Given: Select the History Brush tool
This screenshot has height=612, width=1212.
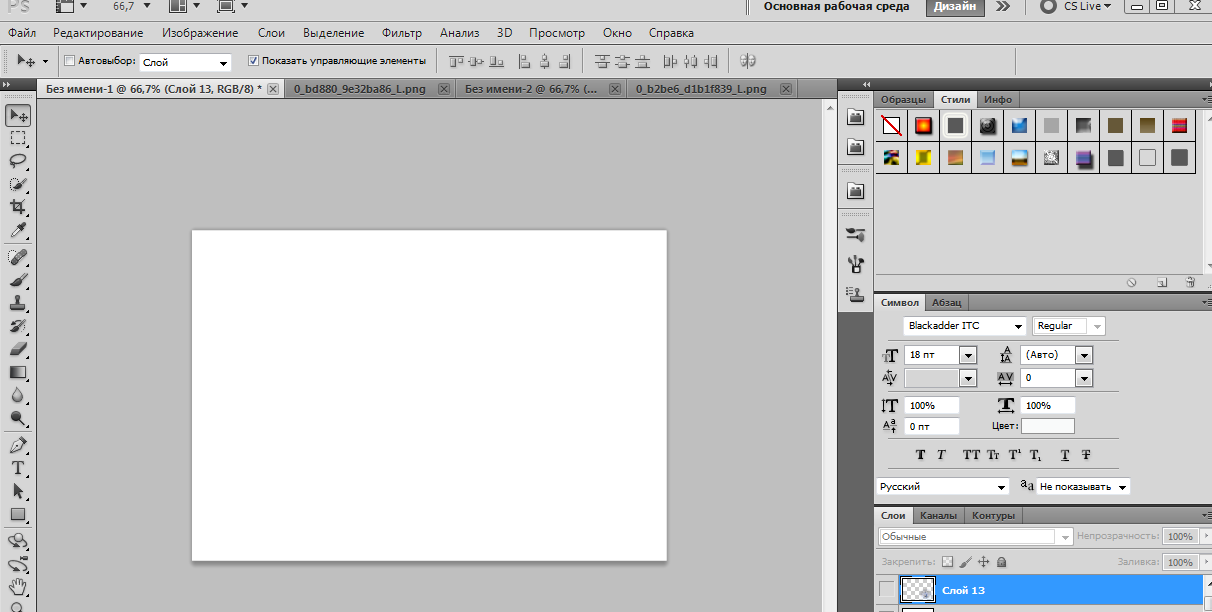Looking at the screenshot, I should (18, 327).
